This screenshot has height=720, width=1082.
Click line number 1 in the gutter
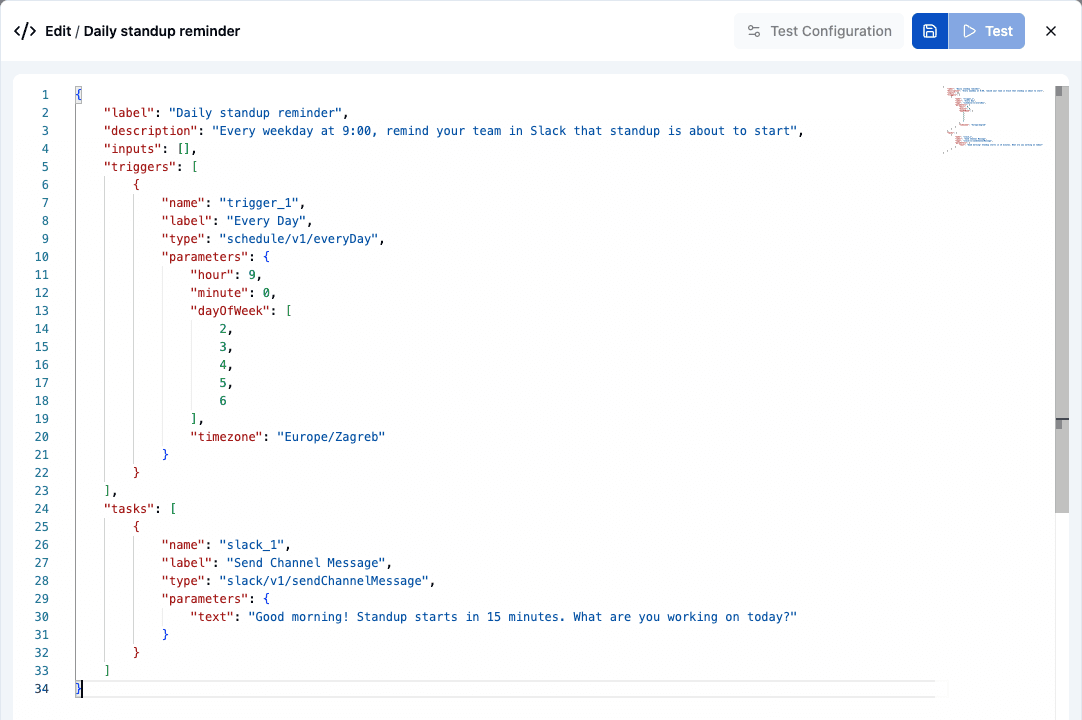45,95
